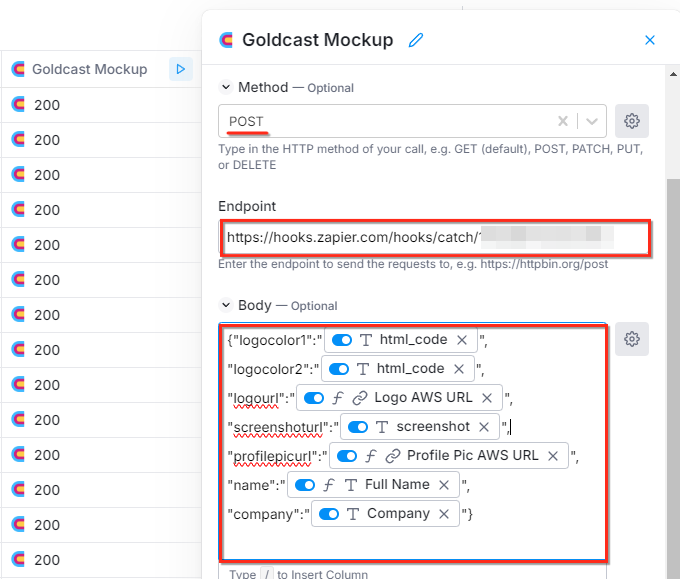Open the Method dropdown arrow
680x579 pixels.
click(592, 121)
